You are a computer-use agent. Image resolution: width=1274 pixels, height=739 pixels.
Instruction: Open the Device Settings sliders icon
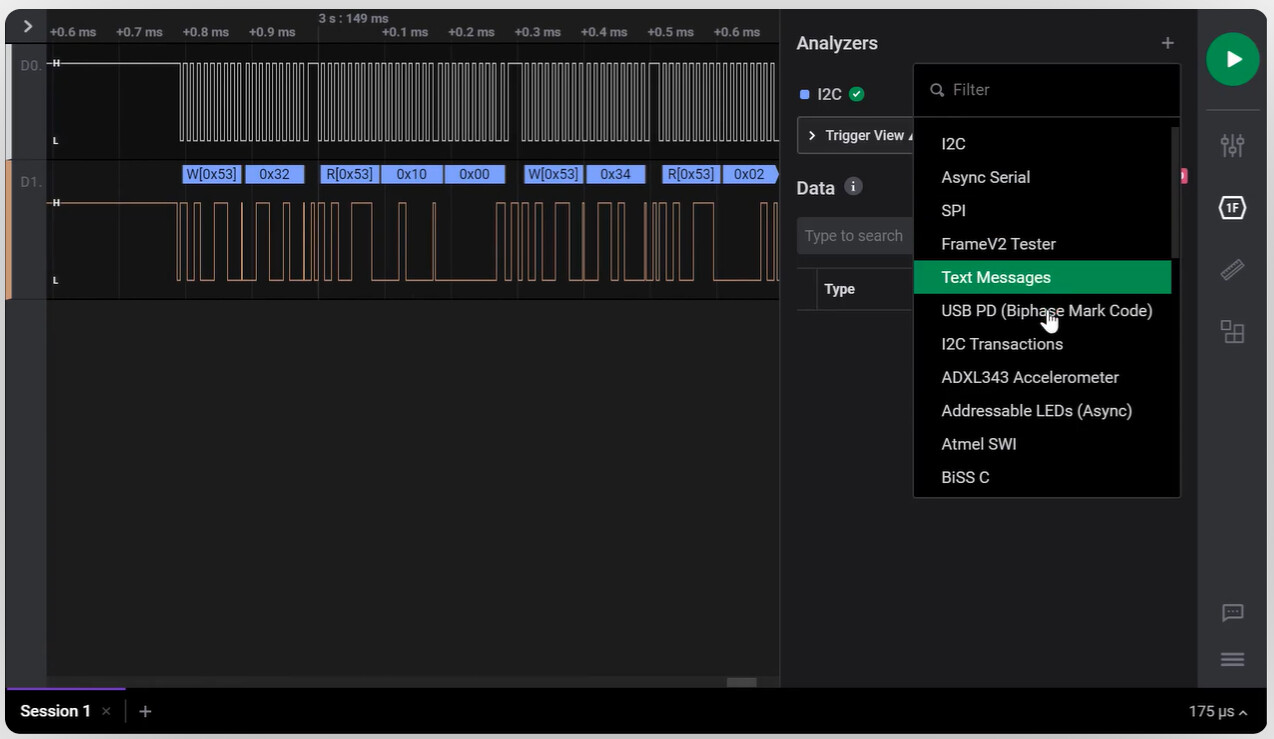pyautogui.click(x=1232, y=145)
